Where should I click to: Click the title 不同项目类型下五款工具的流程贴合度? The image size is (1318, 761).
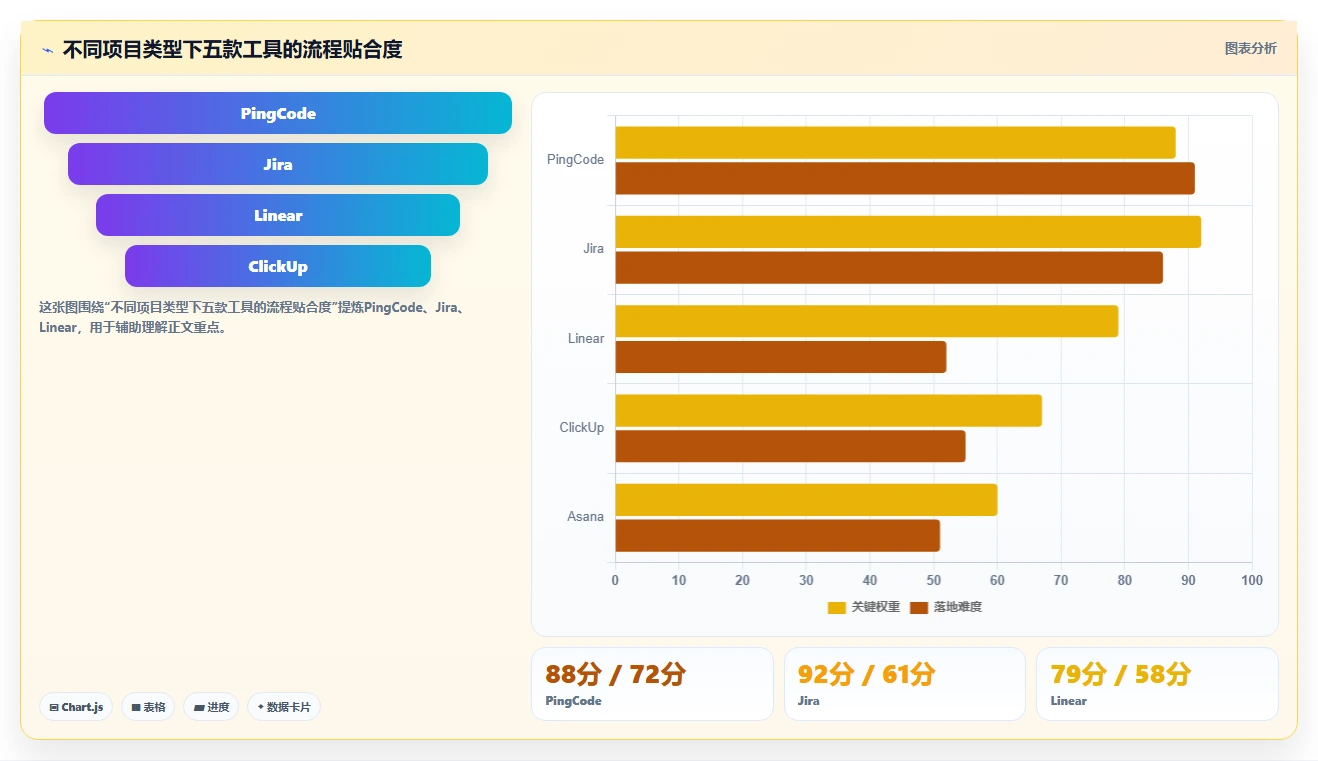[x=232, y=49]
